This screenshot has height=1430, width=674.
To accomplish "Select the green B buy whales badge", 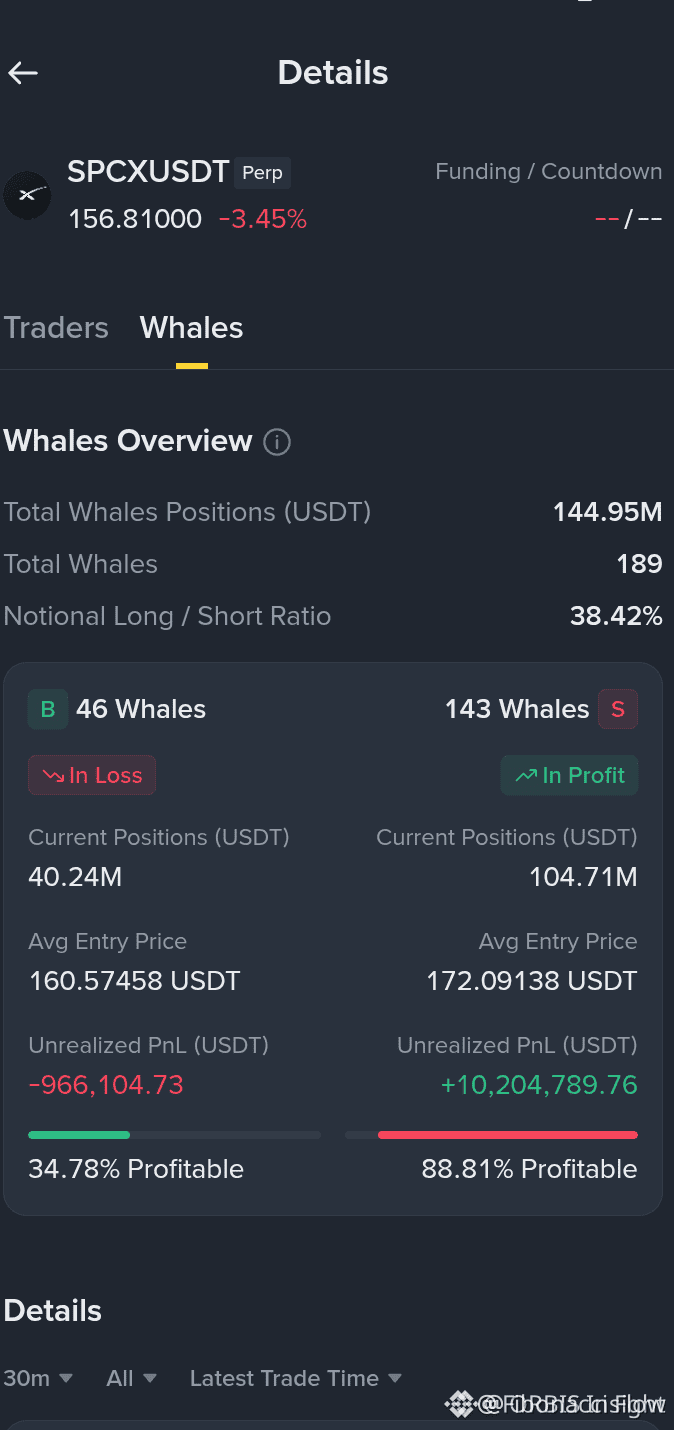I will click(x=47, y=709).
